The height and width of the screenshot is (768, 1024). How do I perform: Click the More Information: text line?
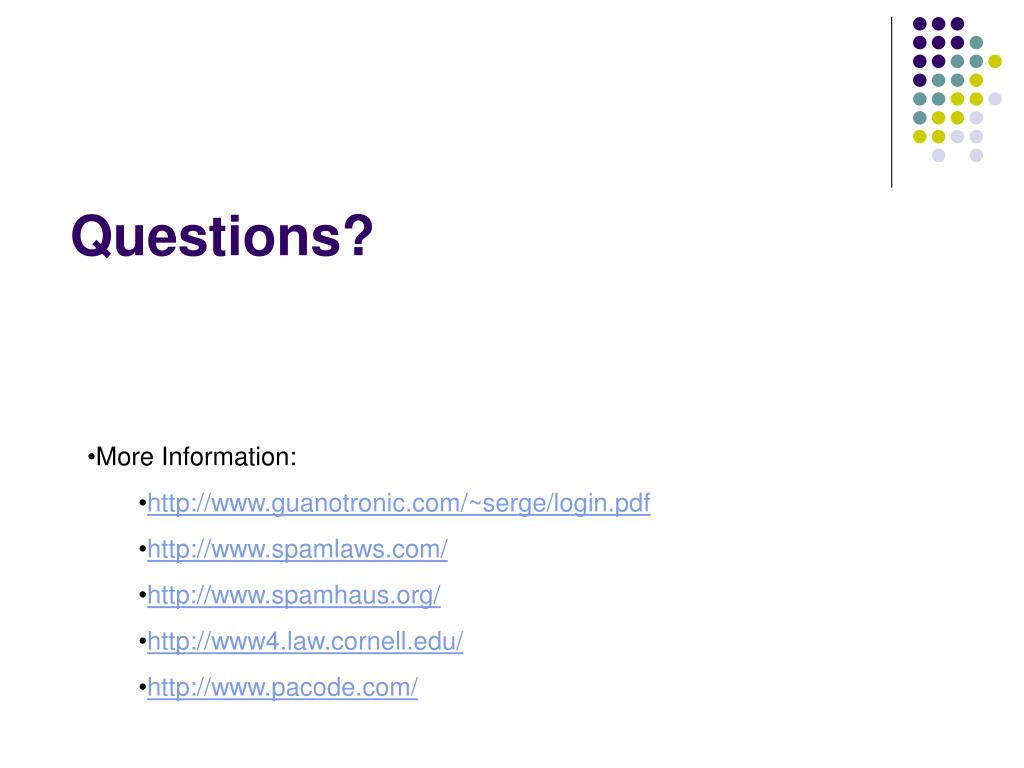coord(196,456)
